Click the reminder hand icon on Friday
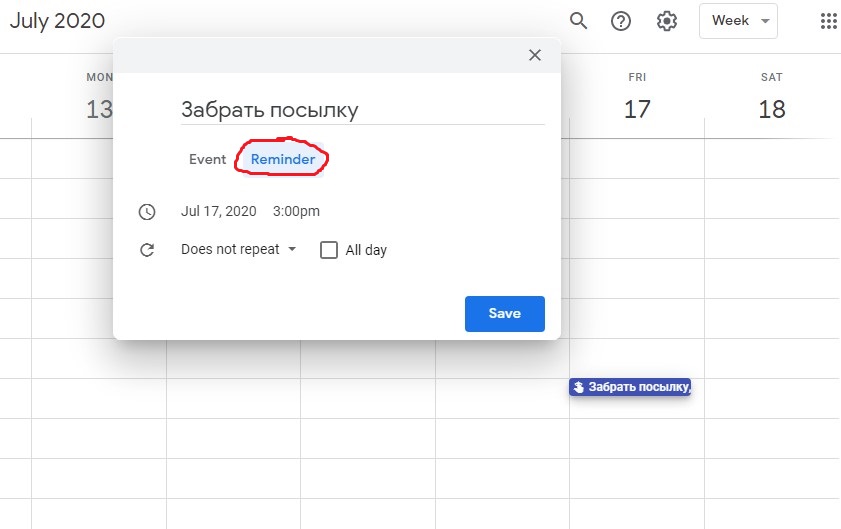 (x=578, y=387)
